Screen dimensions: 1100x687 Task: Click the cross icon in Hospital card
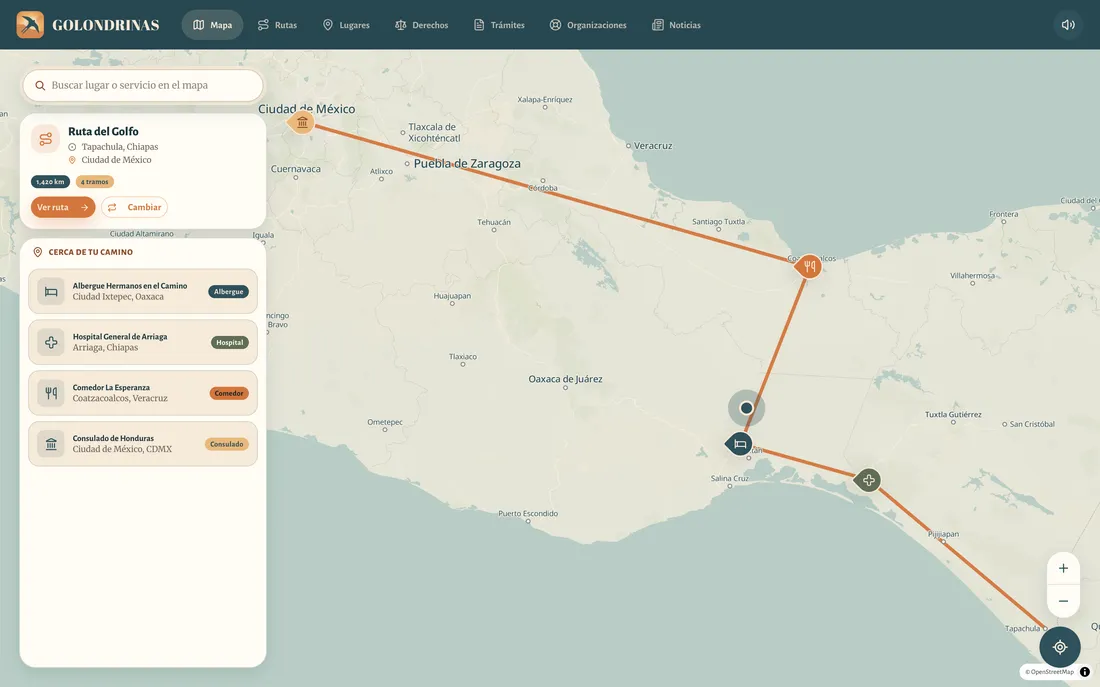click(x=51, y=342)
